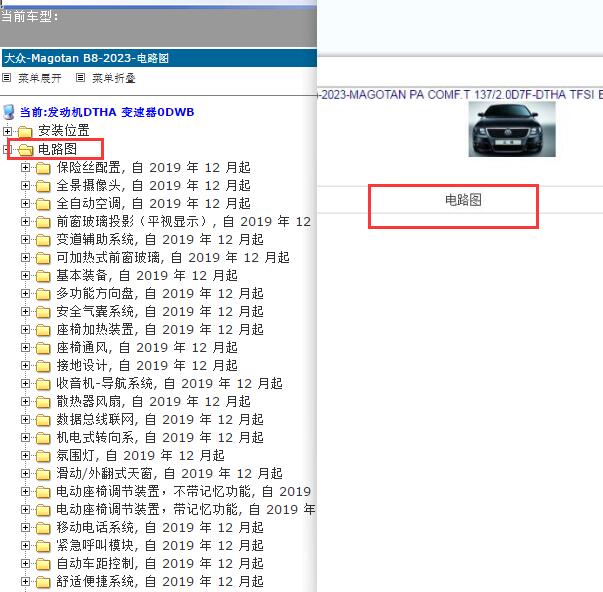Viewport: 603px width, 592px height.
Task: Click the 紧急呼叫模块 folder icon
Action: (43, 546)
